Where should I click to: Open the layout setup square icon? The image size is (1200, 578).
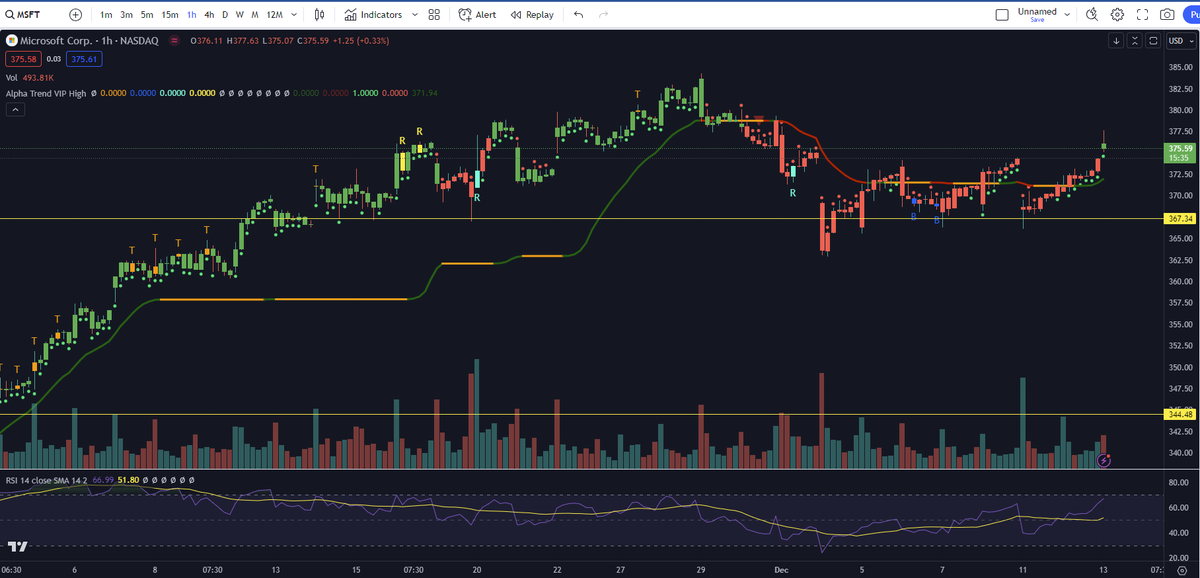(x=1003, y=15)
